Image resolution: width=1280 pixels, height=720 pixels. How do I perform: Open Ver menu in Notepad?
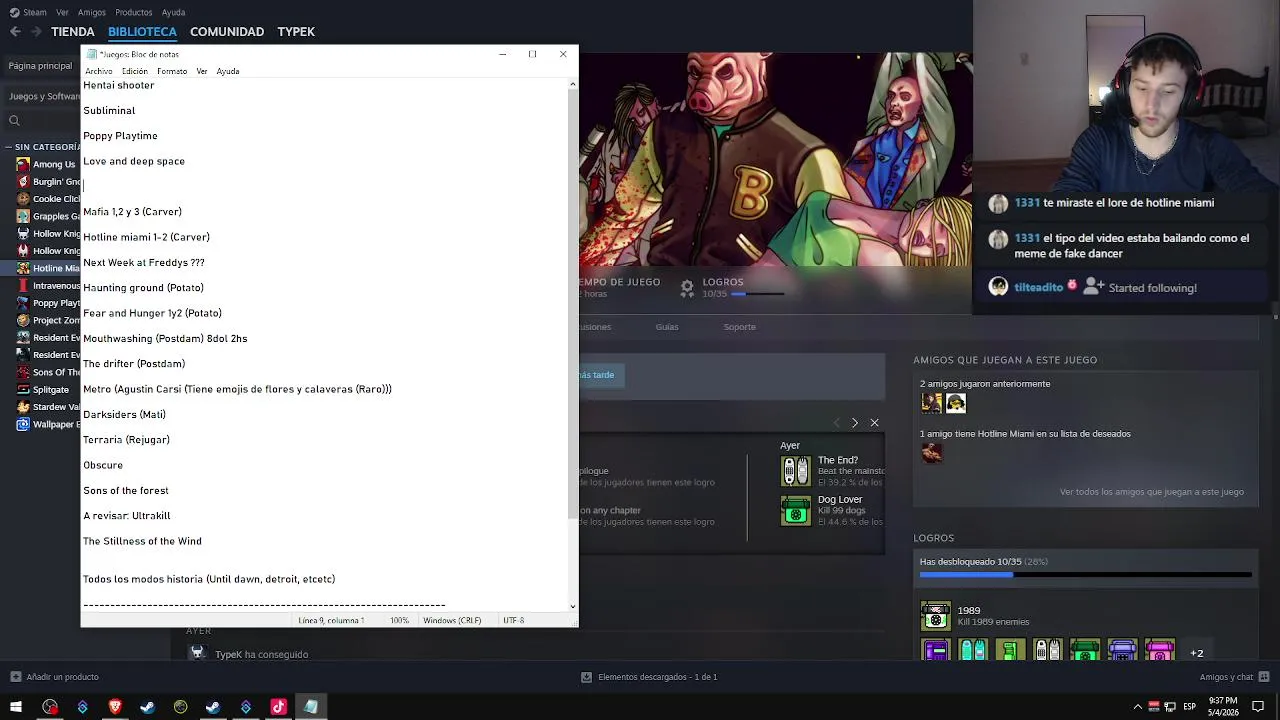202,71
